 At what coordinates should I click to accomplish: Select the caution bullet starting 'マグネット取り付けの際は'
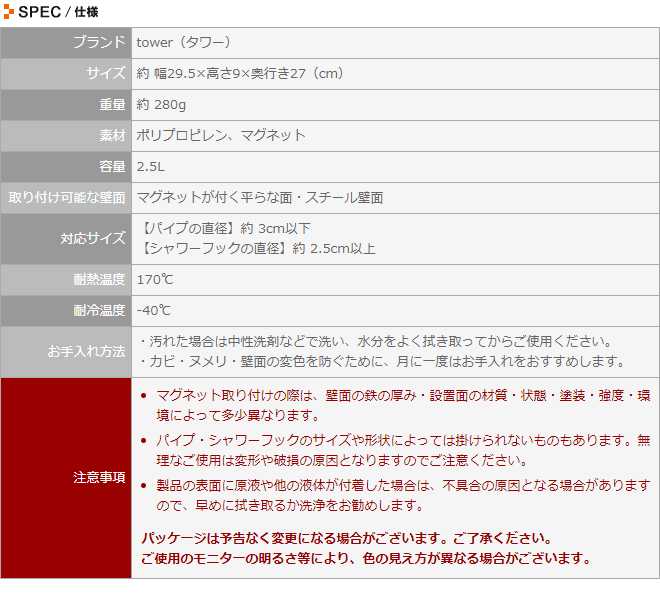pos(403,405)
